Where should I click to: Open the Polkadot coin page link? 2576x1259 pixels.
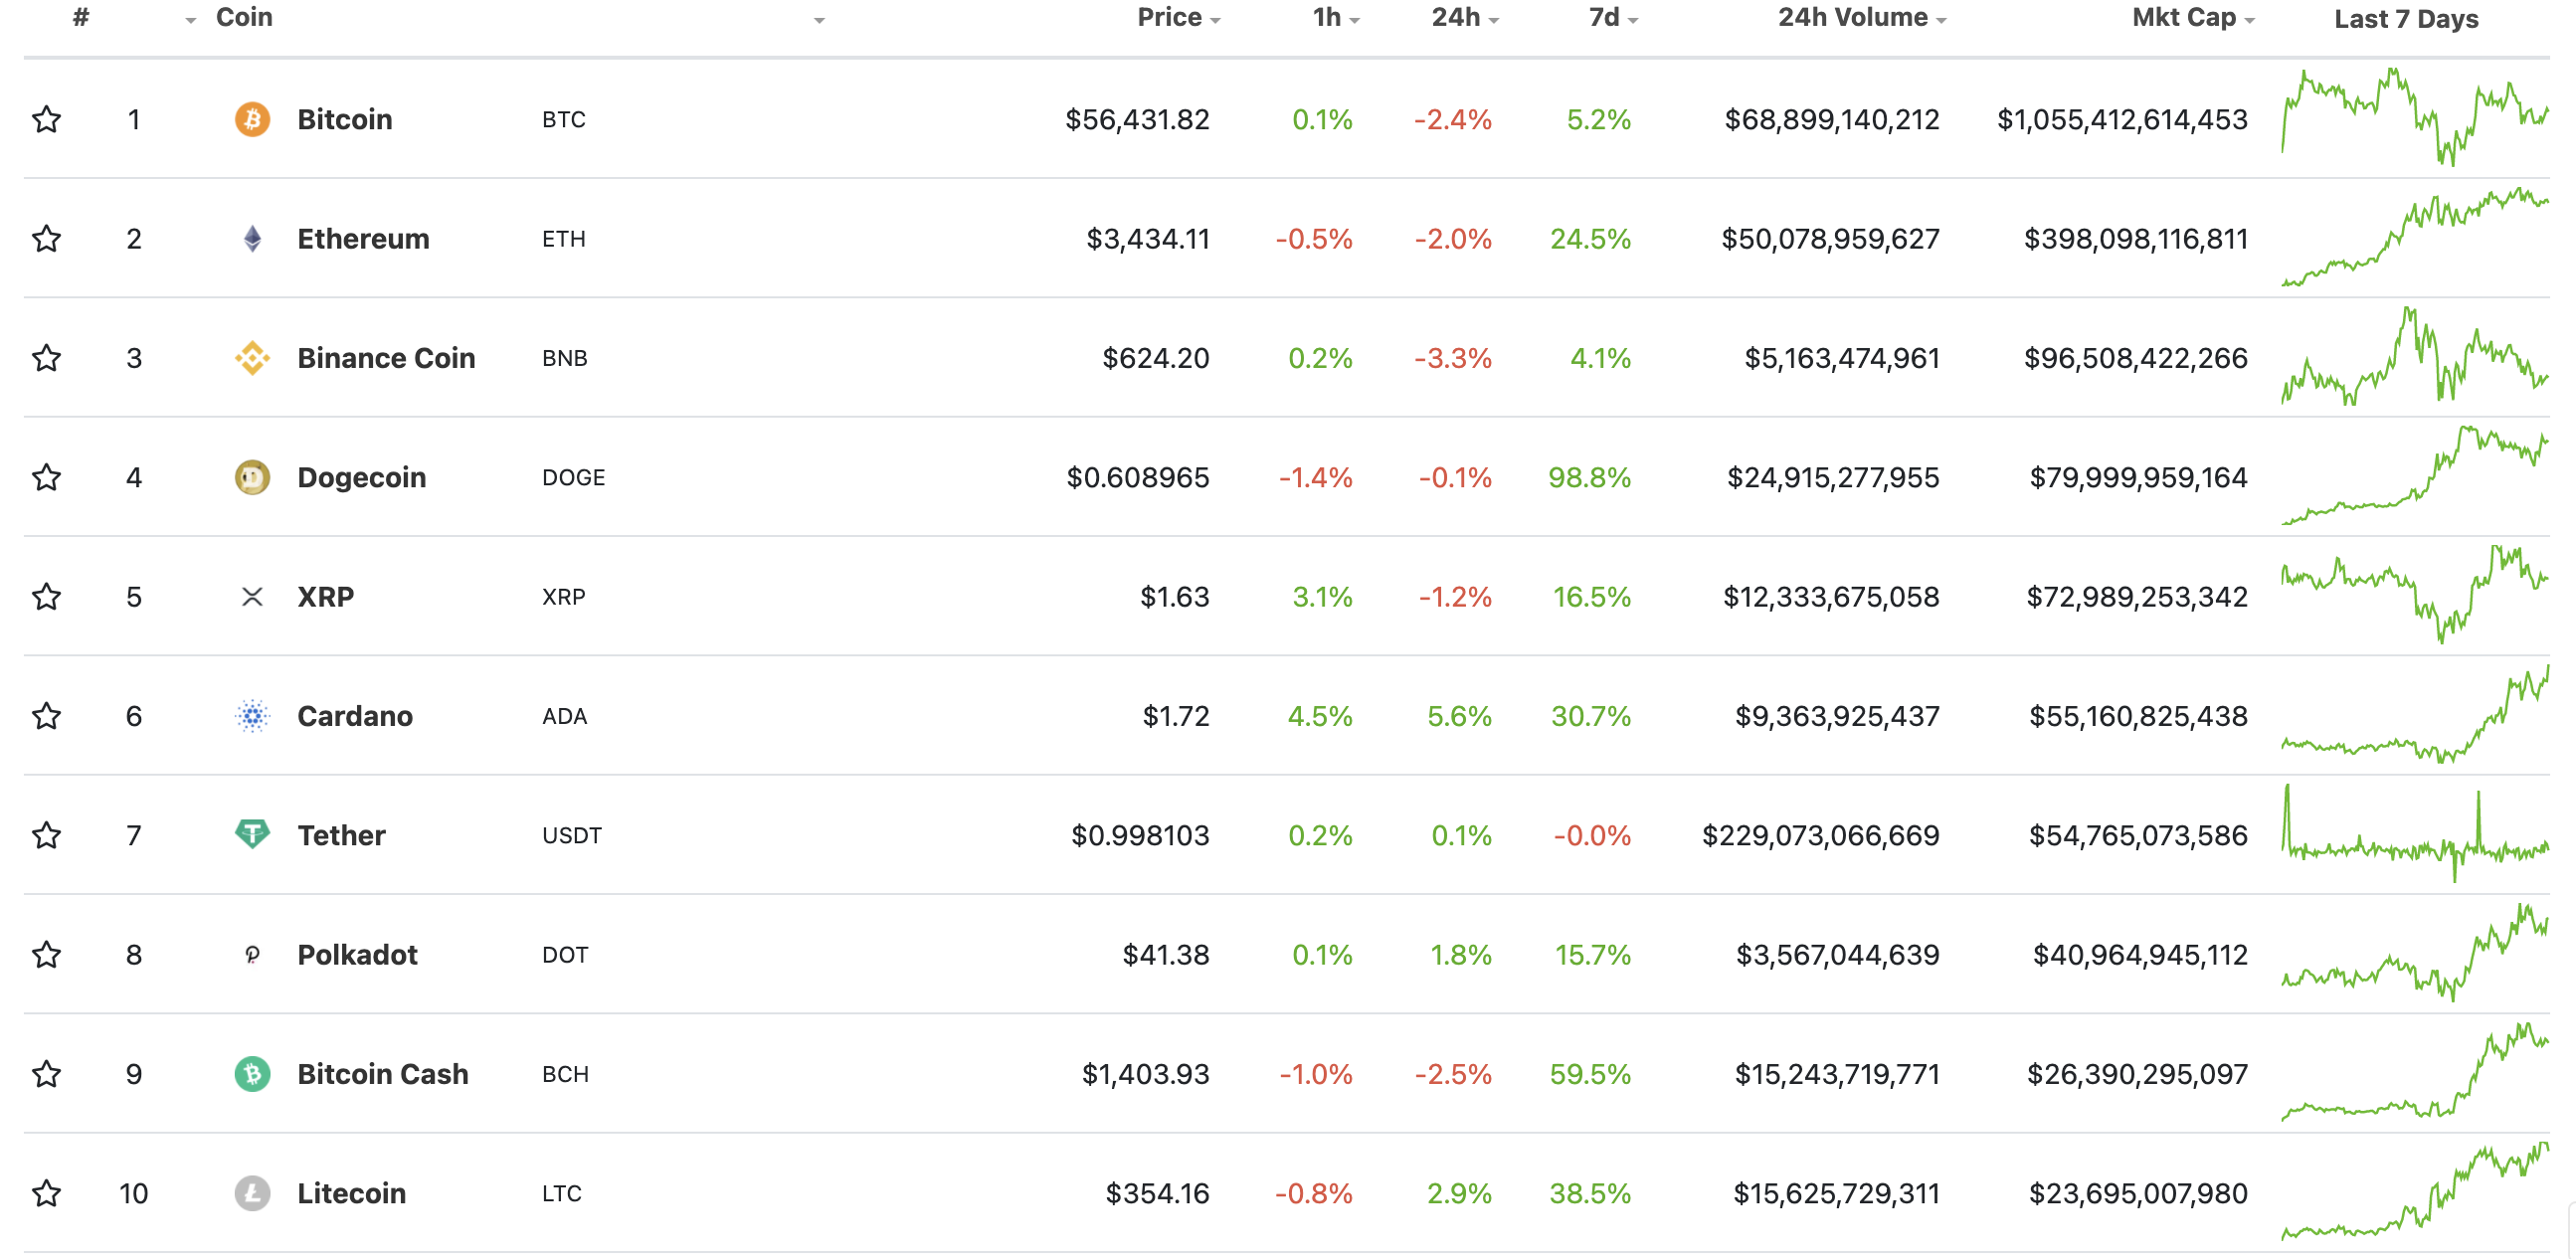tap(357, 954)
